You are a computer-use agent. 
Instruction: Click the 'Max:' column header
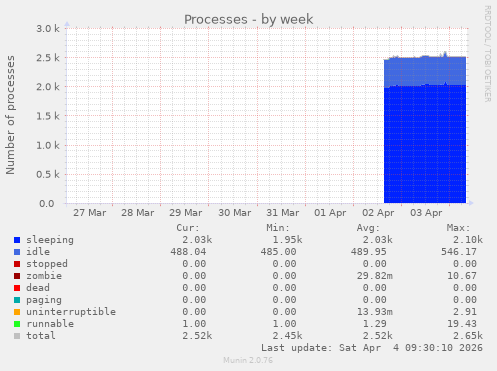(458, 228)
